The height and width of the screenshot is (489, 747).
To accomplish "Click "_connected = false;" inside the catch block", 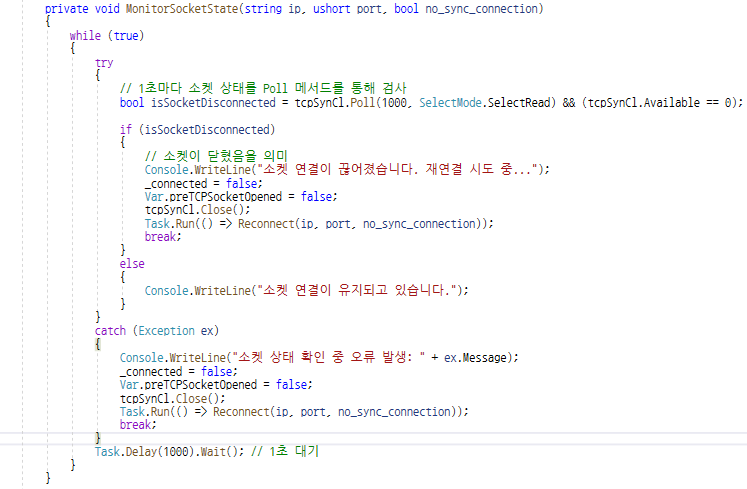I will 179,371.
